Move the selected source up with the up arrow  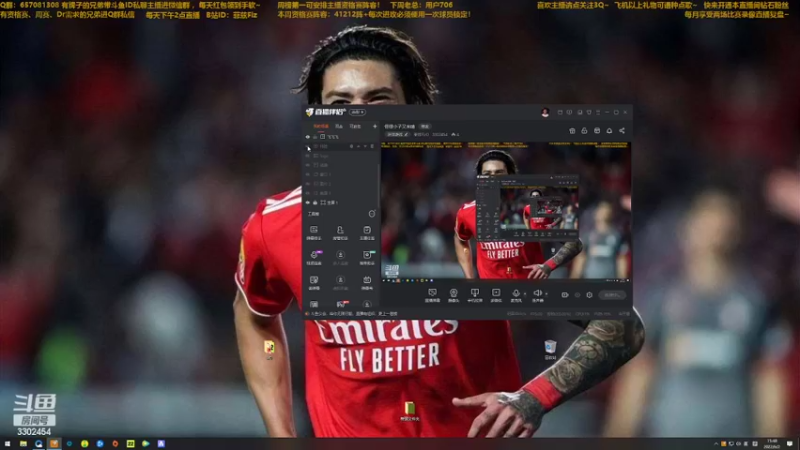(x=358, y=146)
